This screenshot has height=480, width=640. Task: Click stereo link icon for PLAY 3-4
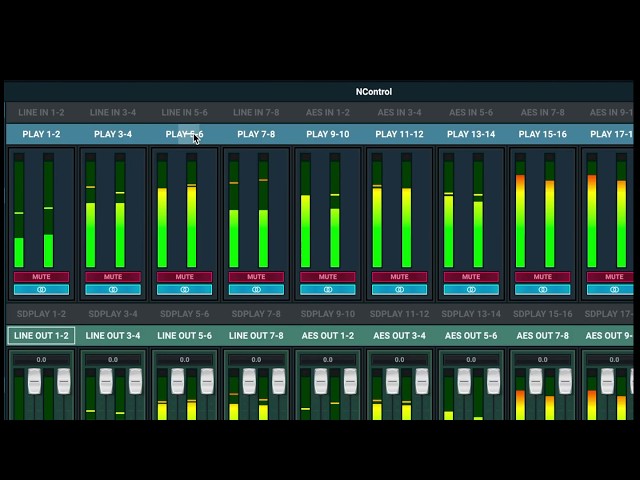click(113, 289)
